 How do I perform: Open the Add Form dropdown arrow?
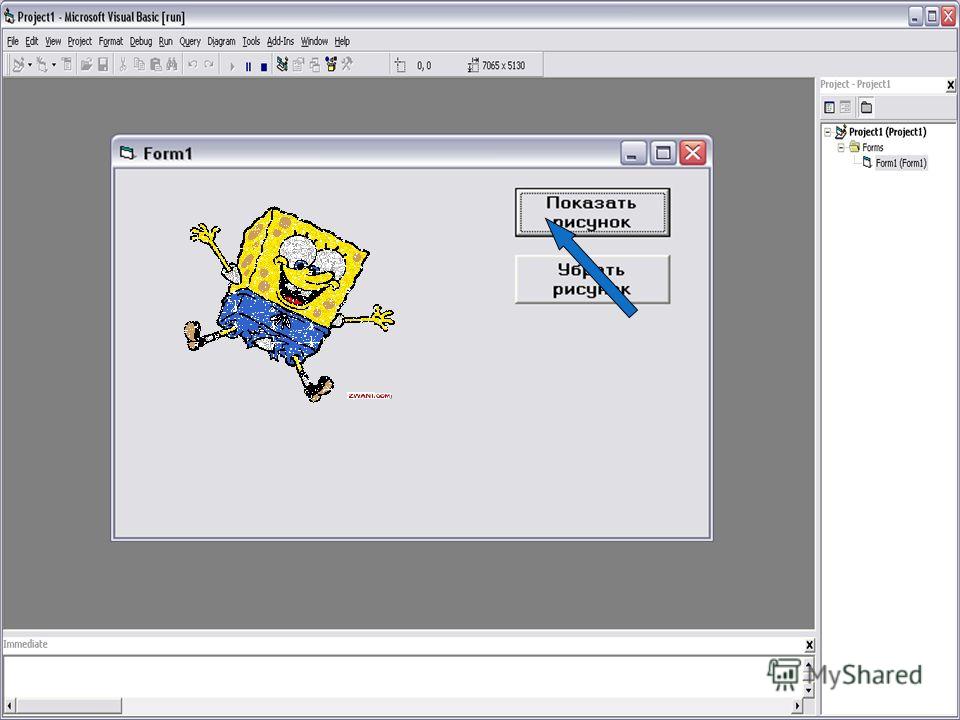[x=54, y=65]
